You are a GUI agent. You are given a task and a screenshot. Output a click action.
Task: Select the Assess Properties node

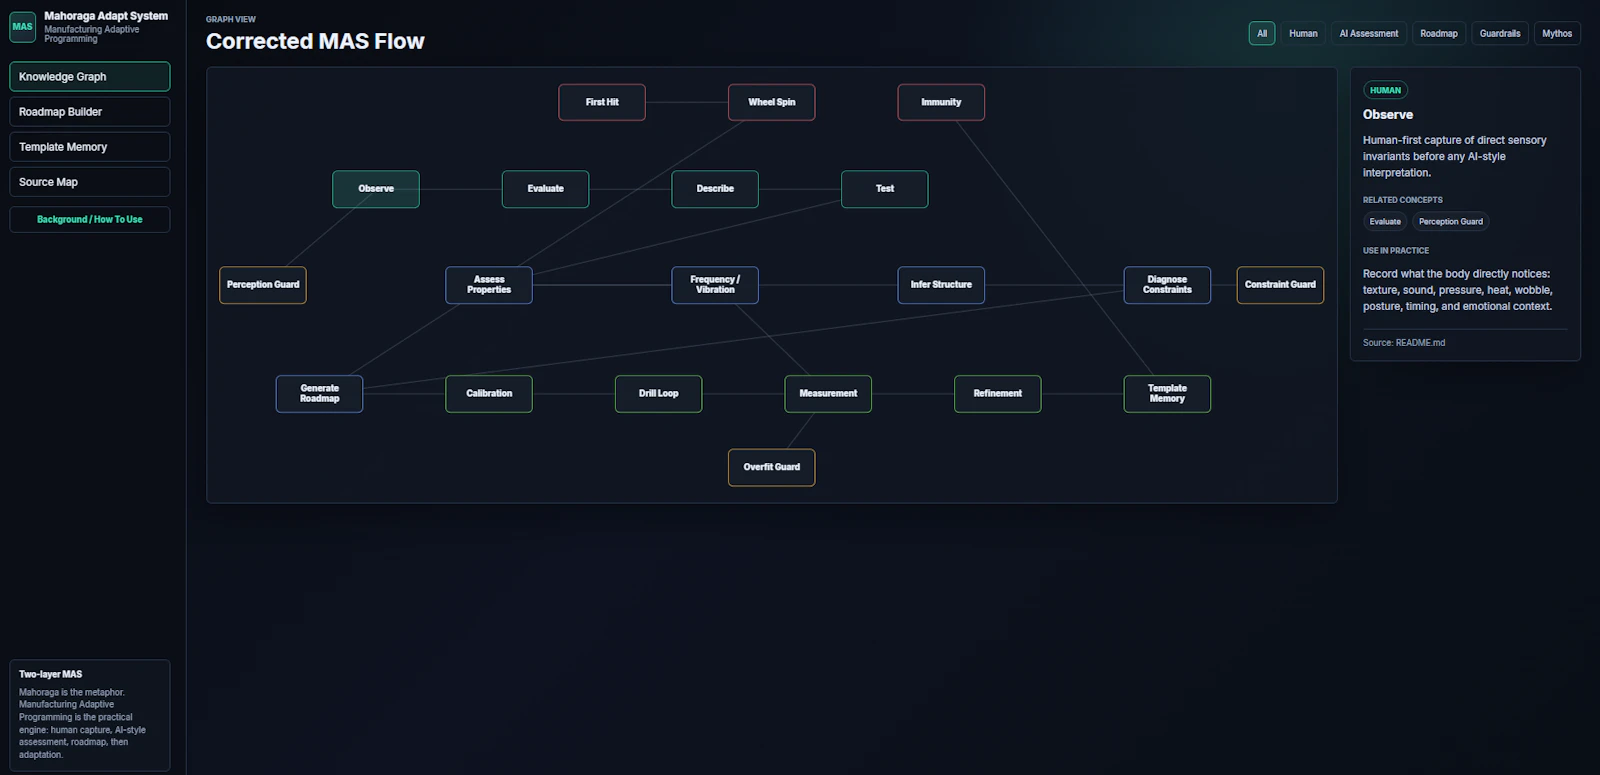click(x=489, y=285)
